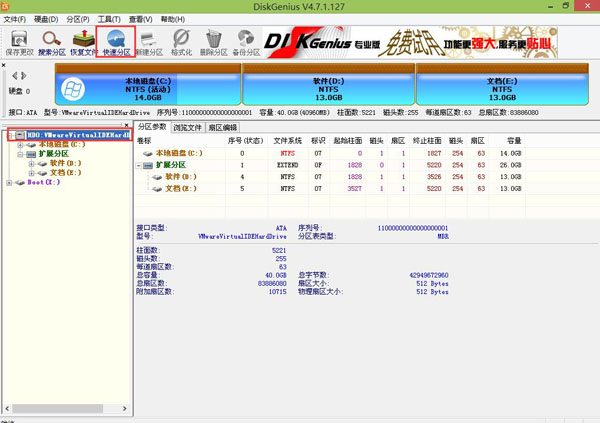This screenshot has width=600, height=423.
Task: Click the New Partition (新建分区) toolbar icon
Action: pyautogui.click(x=150, y=41)
